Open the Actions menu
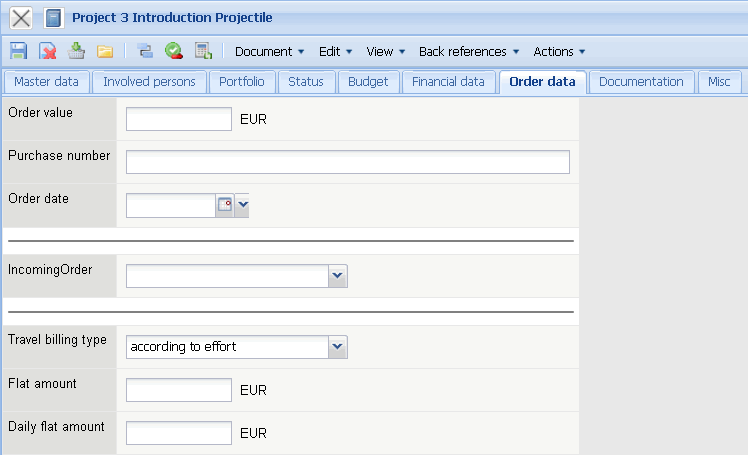The height and width of the screenshot is (455, 748). pyautogui.click(x=559, y=51)
